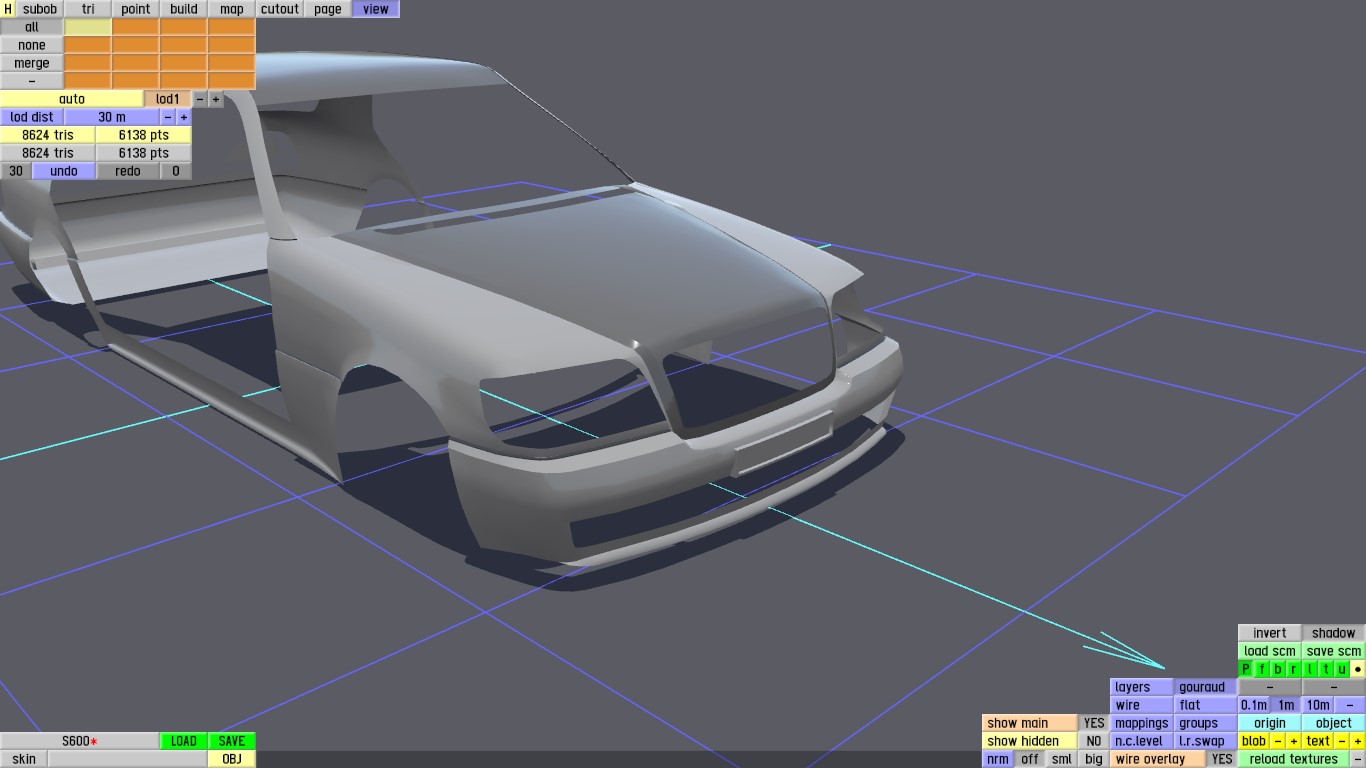1366x768 pixels.
Task: Click the load scm button
Action: coord(1270,651)
